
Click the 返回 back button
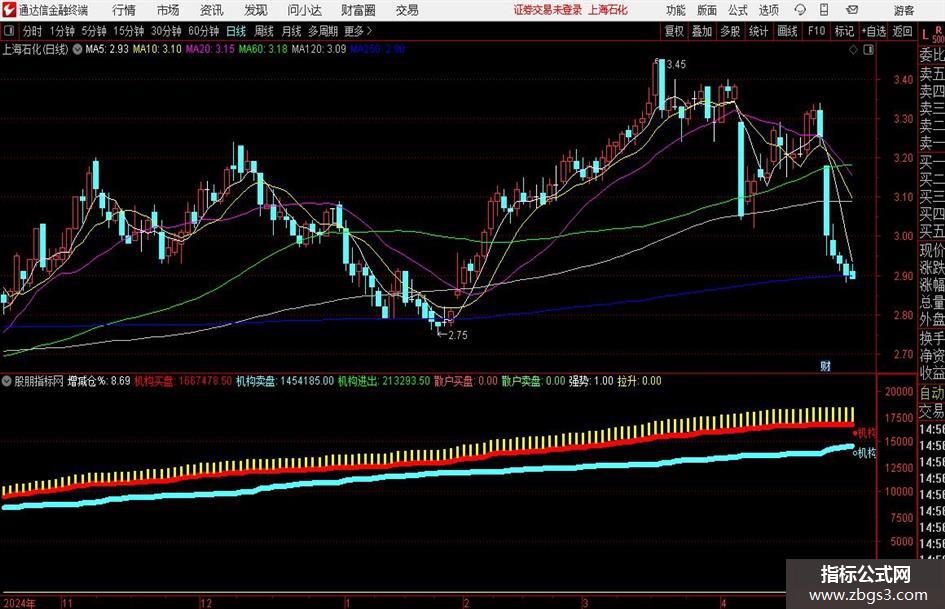click(902, 31)
